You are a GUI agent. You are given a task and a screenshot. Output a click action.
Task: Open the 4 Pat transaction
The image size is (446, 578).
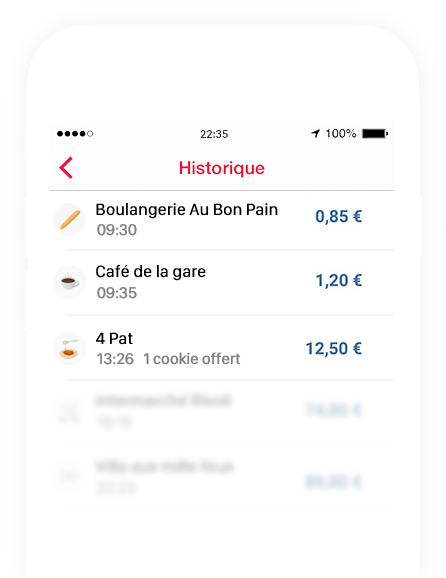pos(222,348)
